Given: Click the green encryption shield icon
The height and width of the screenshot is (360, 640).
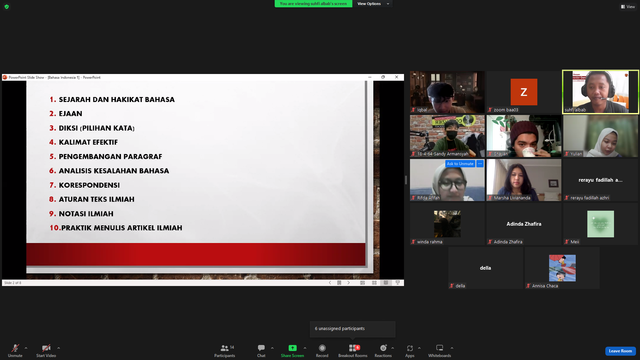Looking at the screenshot, I should [7, 7].
